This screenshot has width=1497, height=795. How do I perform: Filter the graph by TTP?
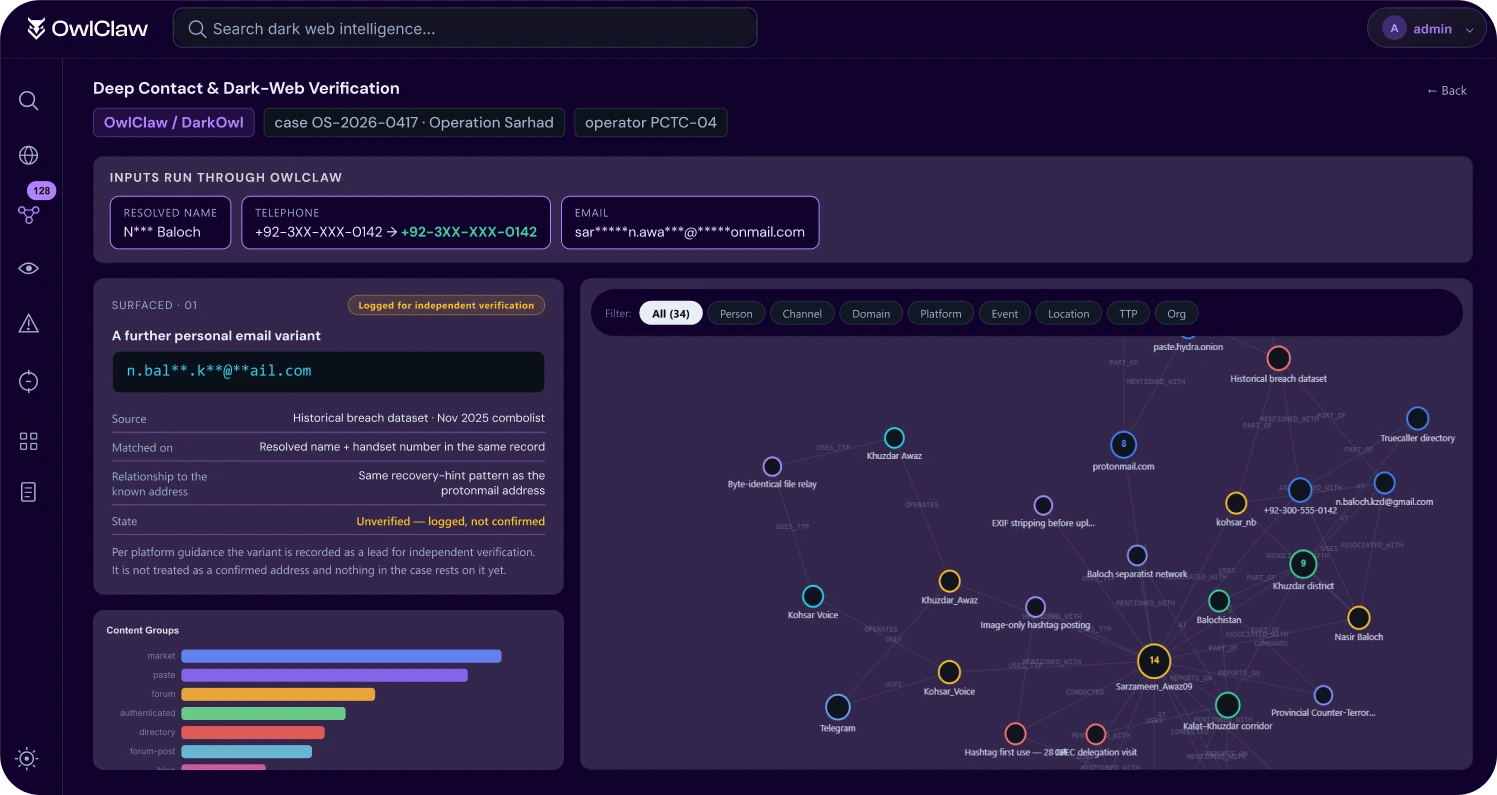point(1129,314)
